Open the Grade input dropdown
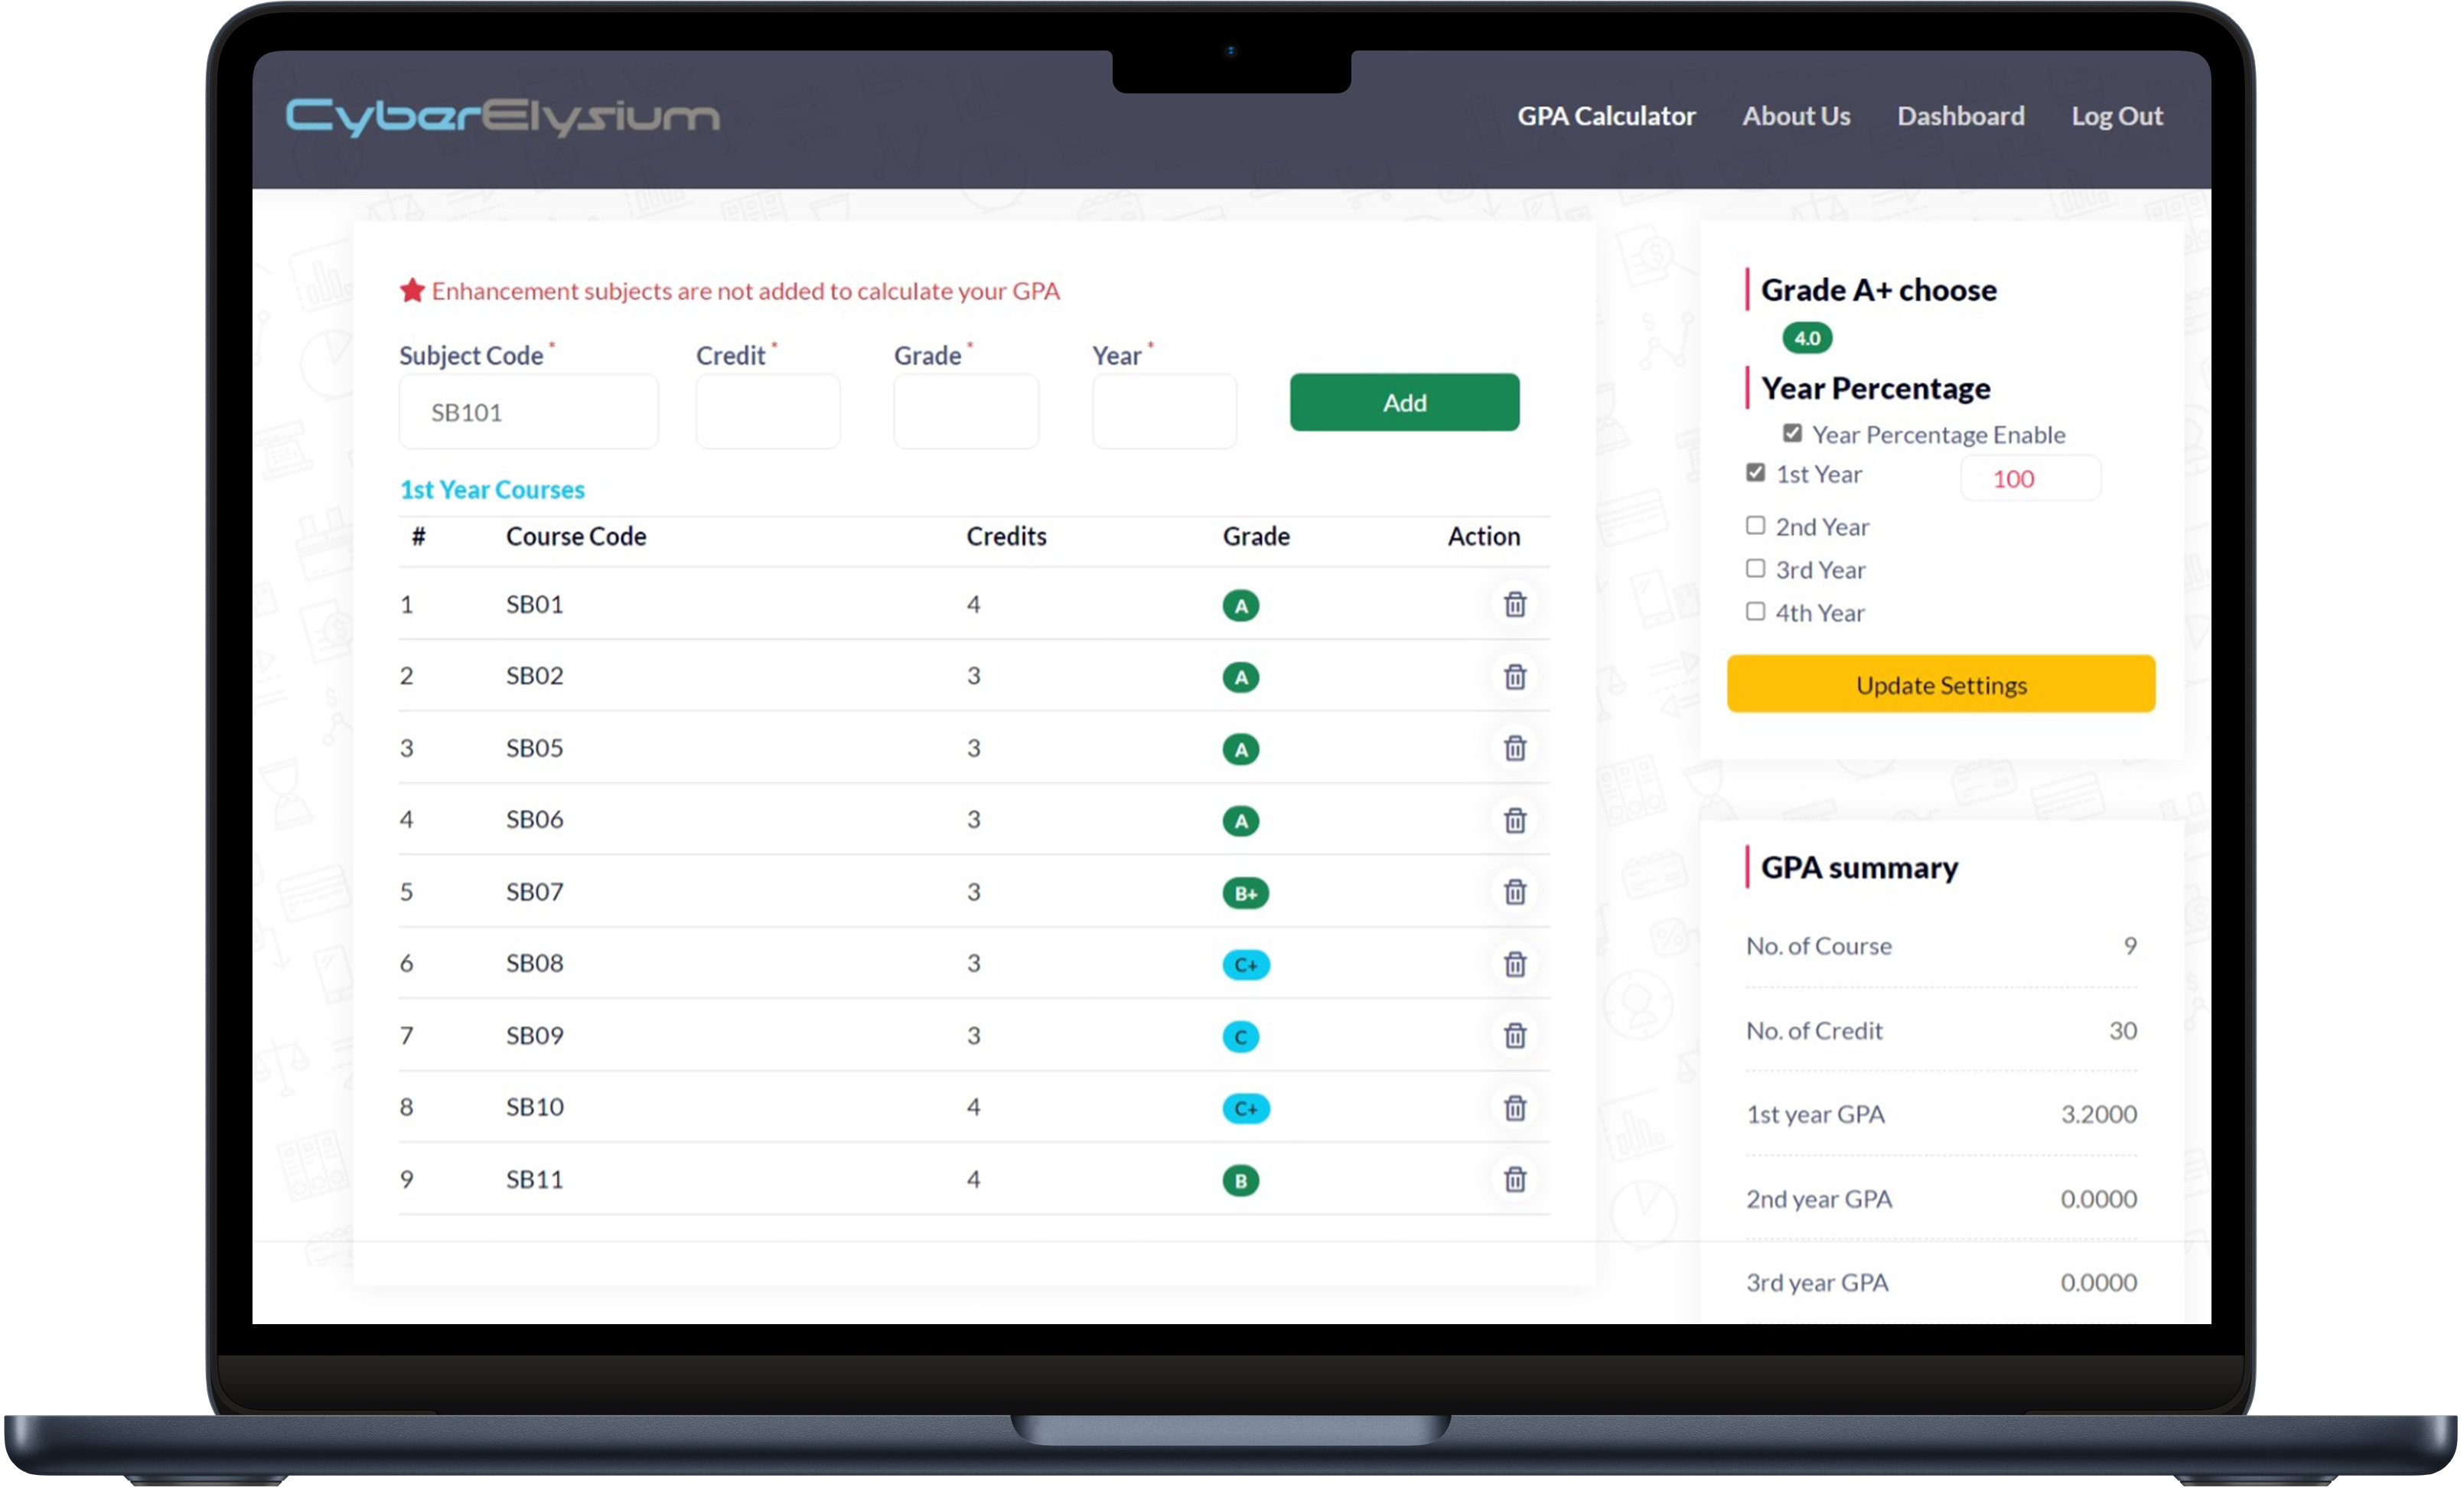The height and width of the screenshot is (1491, 2464). [965, 411]
